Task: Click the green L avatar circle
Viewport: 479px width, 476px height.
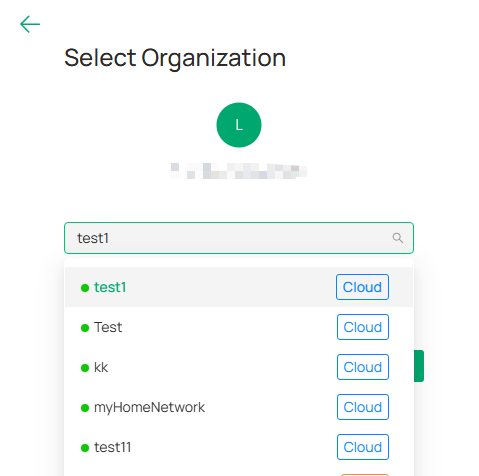Action: pyautogui.click(x=239, y=125)
